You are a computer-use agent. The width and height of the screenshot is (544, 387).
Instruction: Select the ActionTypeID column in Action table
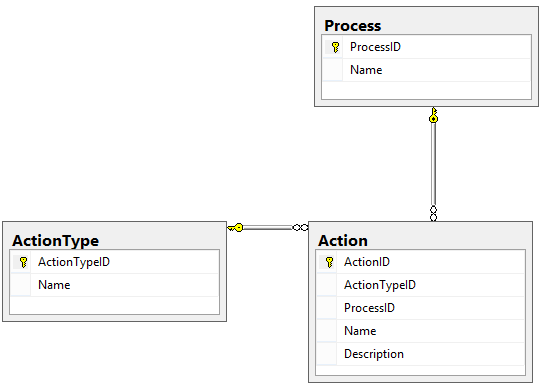(x=420, y=285)
